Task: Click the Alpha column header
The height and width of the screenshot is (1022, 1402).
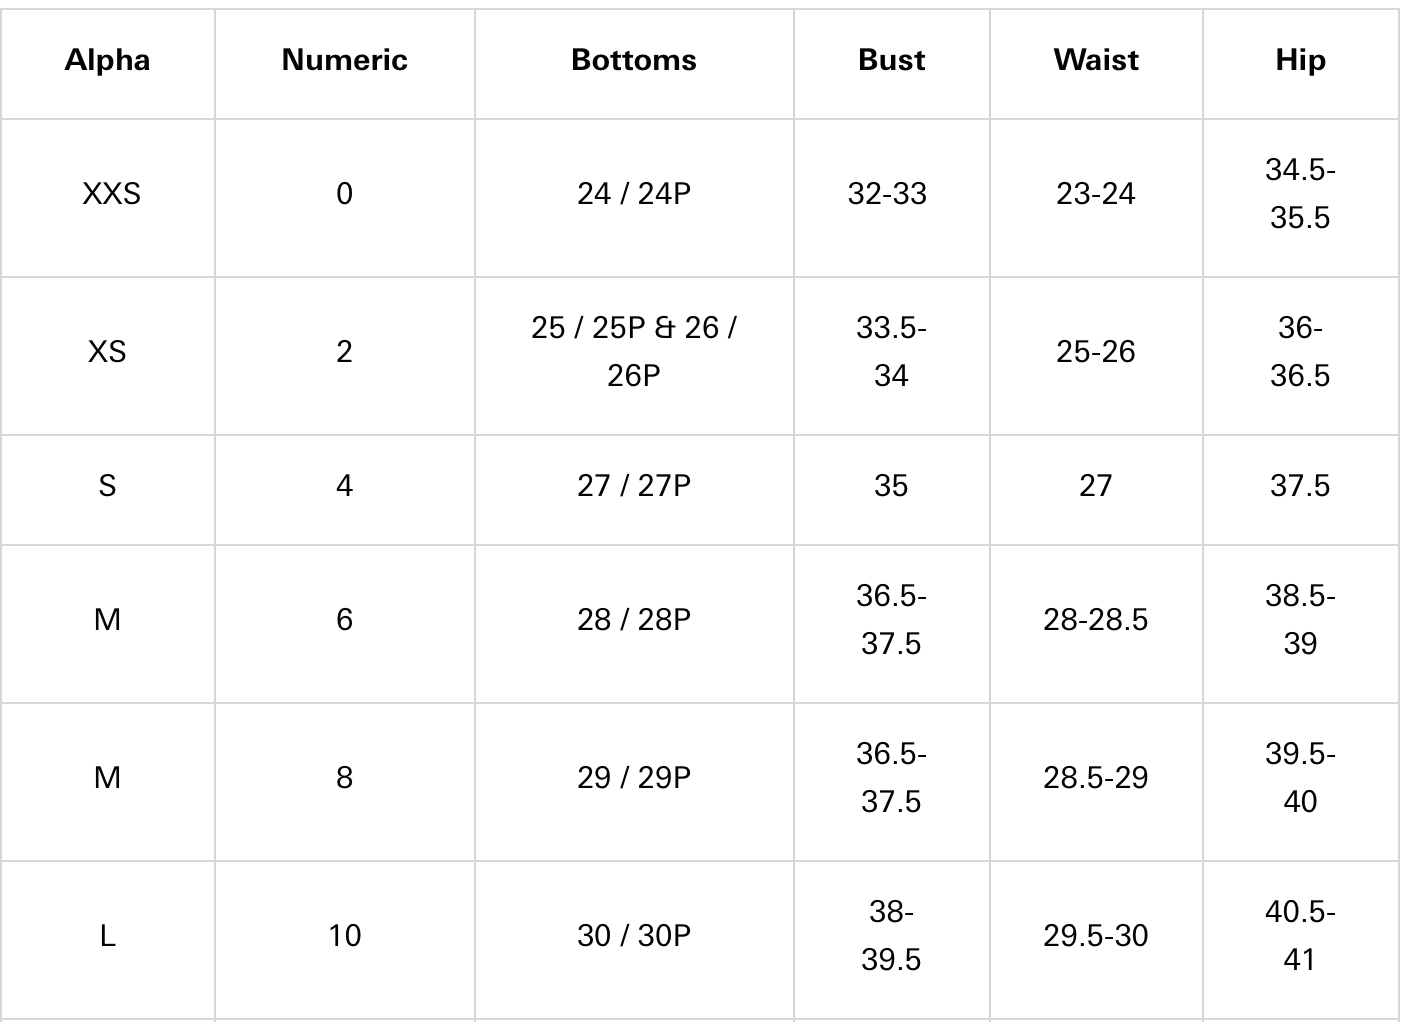Action: point(107,60)
